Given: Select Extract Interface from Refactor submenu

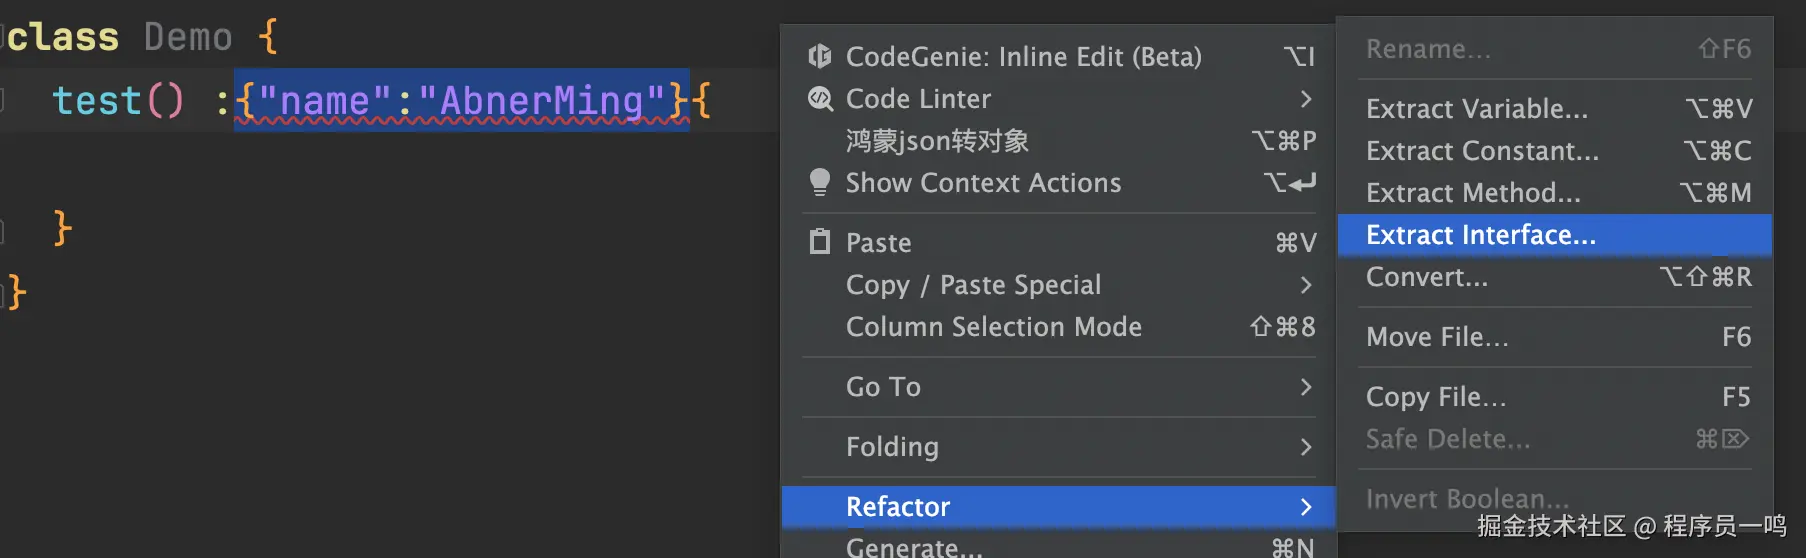Looking at the screenshot, I should [x=1480, y=235].
